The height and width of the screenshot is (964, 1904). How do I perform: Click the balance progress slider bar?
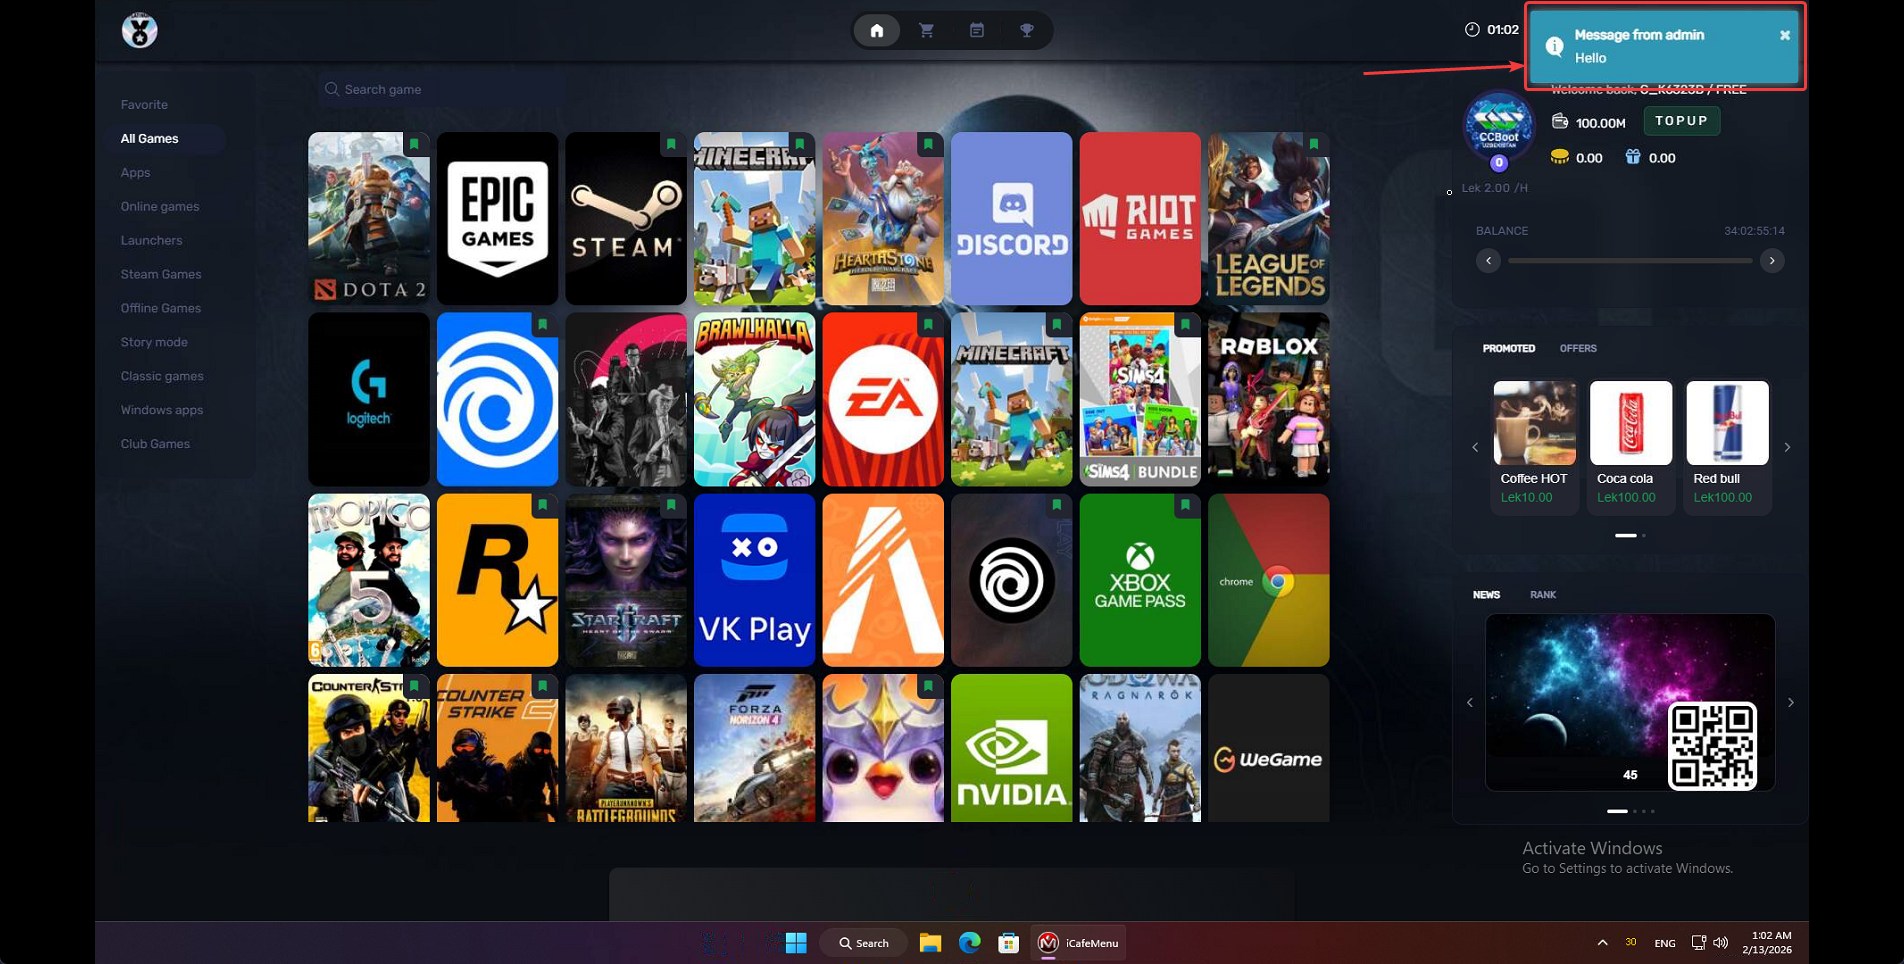pos(1630,261)
